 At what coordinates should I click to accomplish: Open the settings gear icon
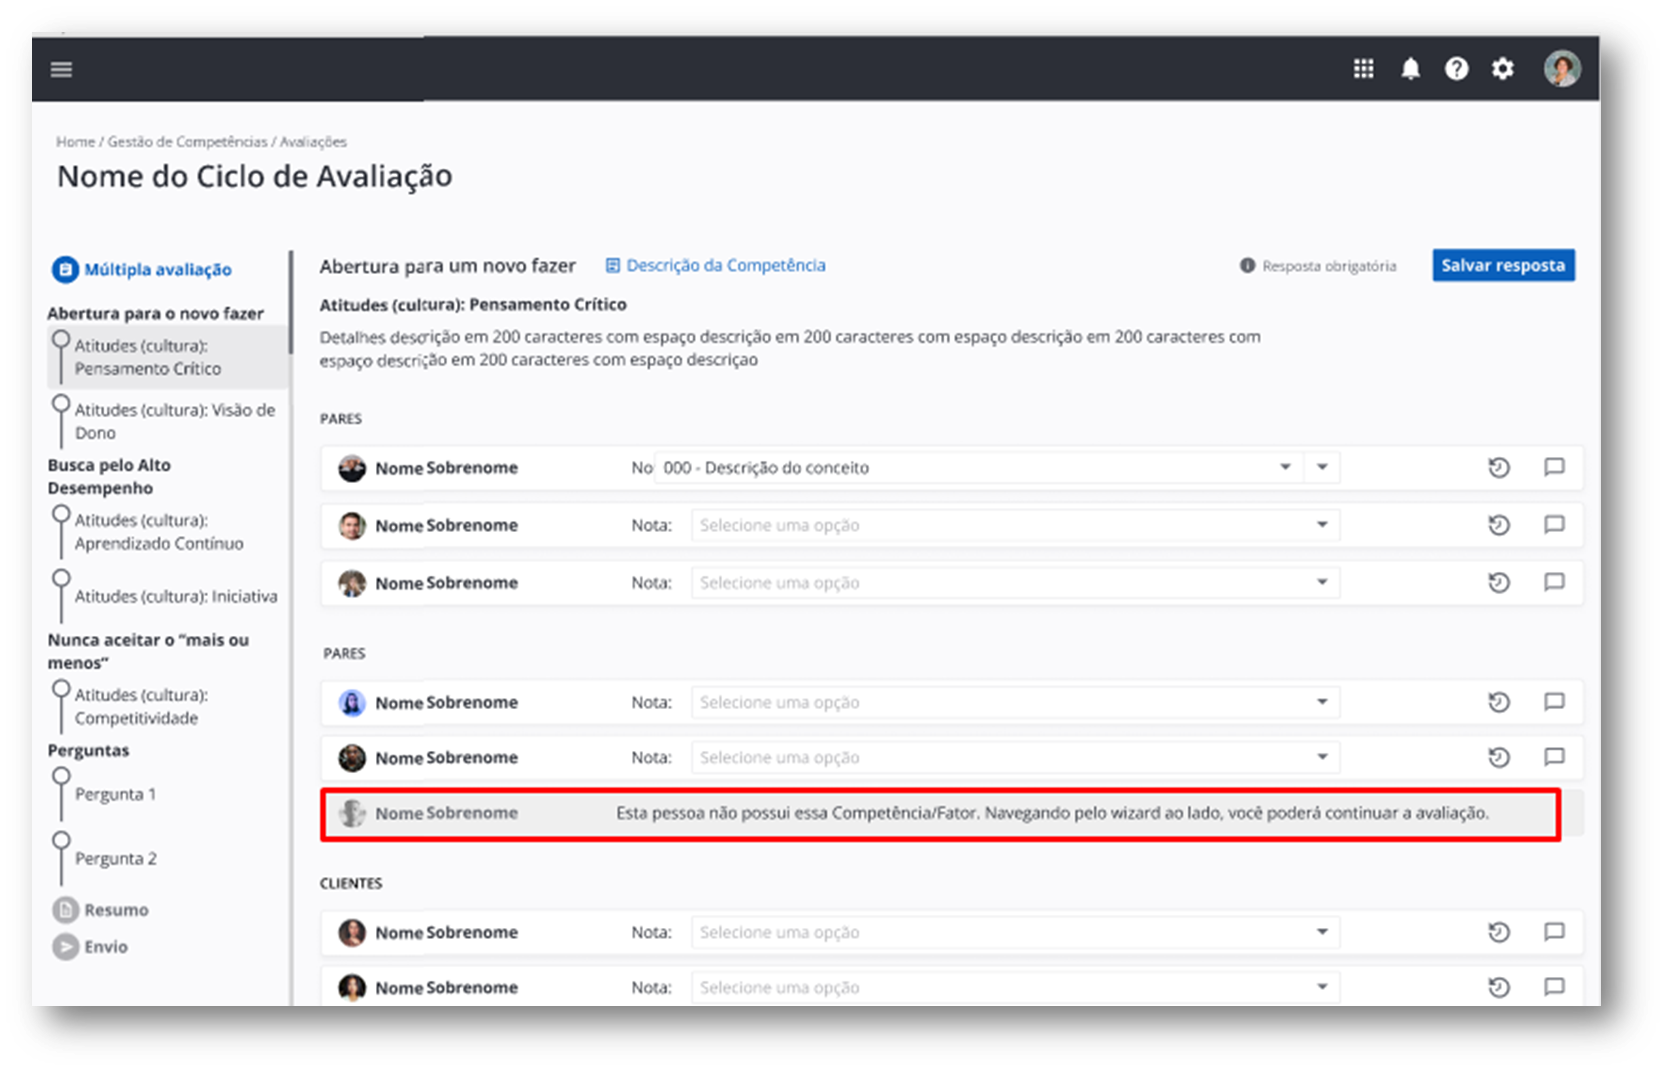1502,68
